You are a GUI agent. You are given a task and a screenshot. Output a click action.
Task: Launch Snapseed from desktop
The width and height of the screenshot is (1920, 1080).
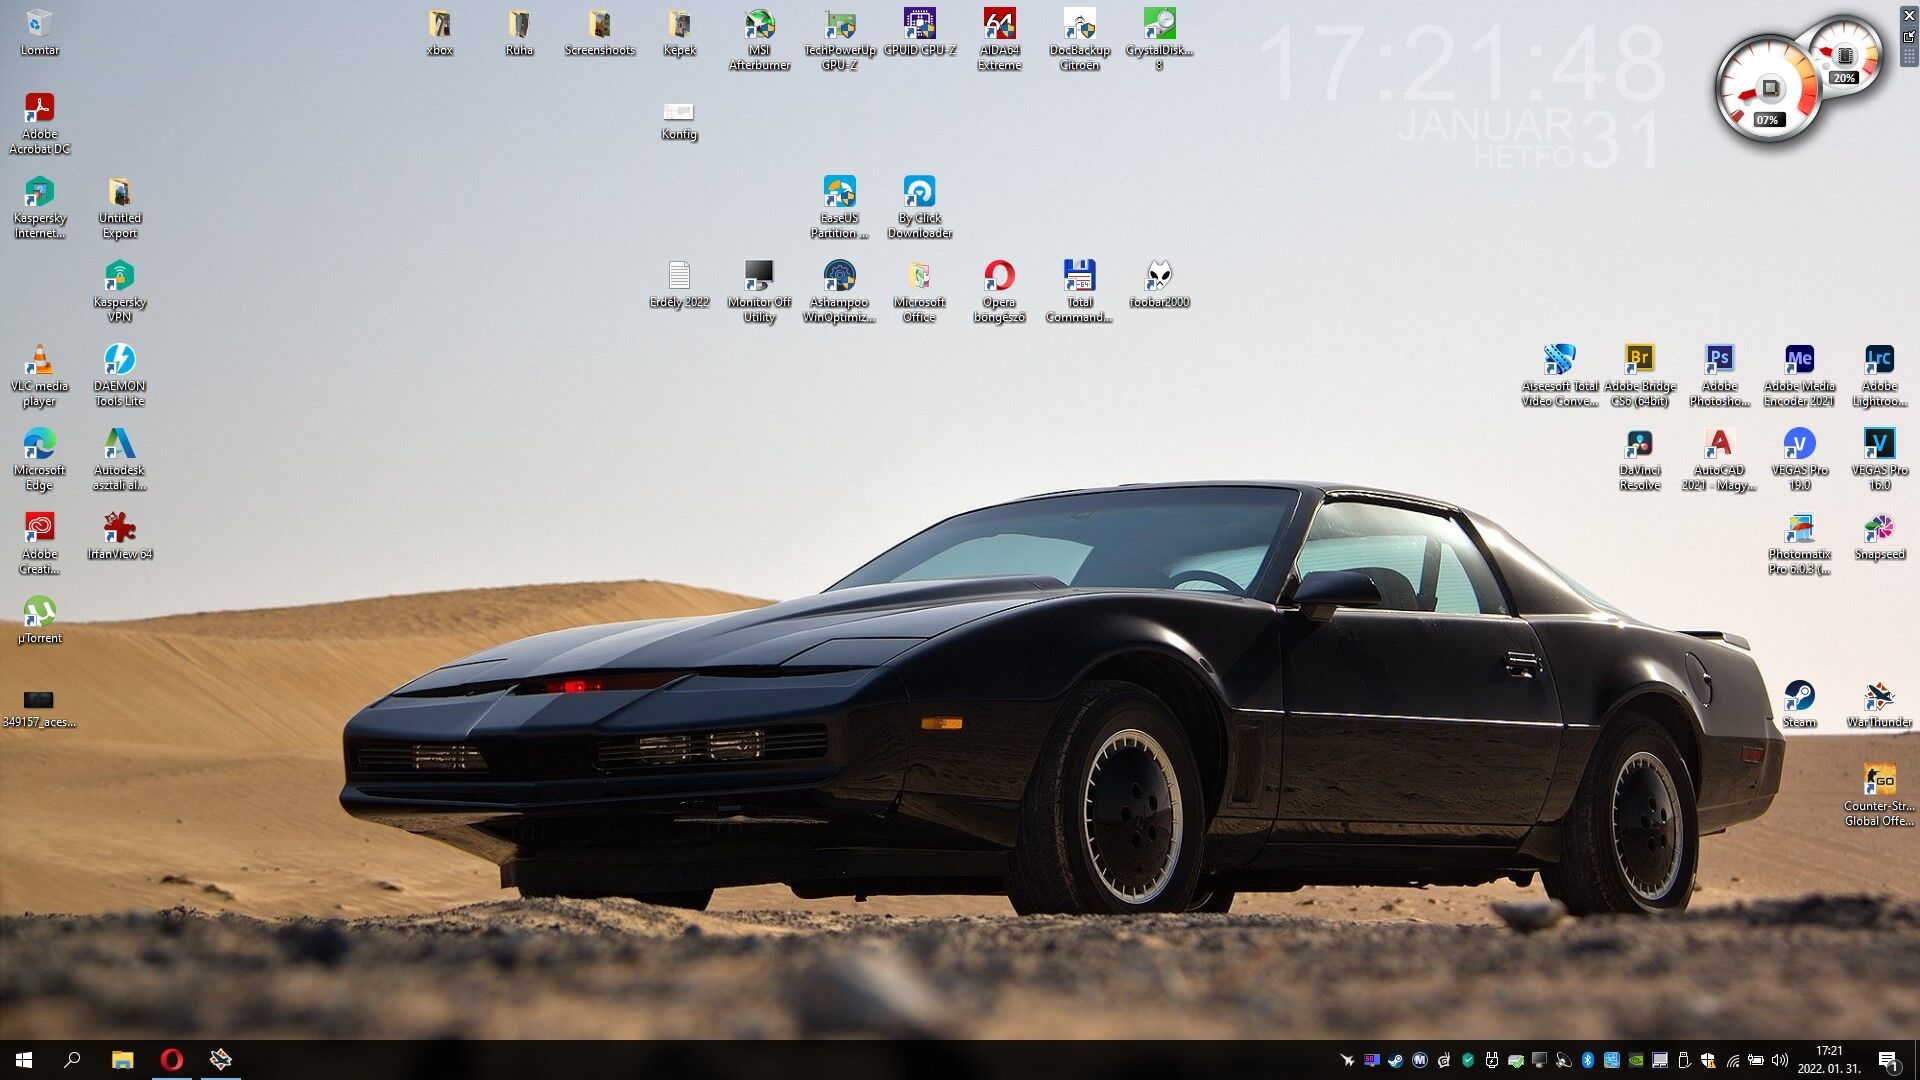click(1879, 536)
